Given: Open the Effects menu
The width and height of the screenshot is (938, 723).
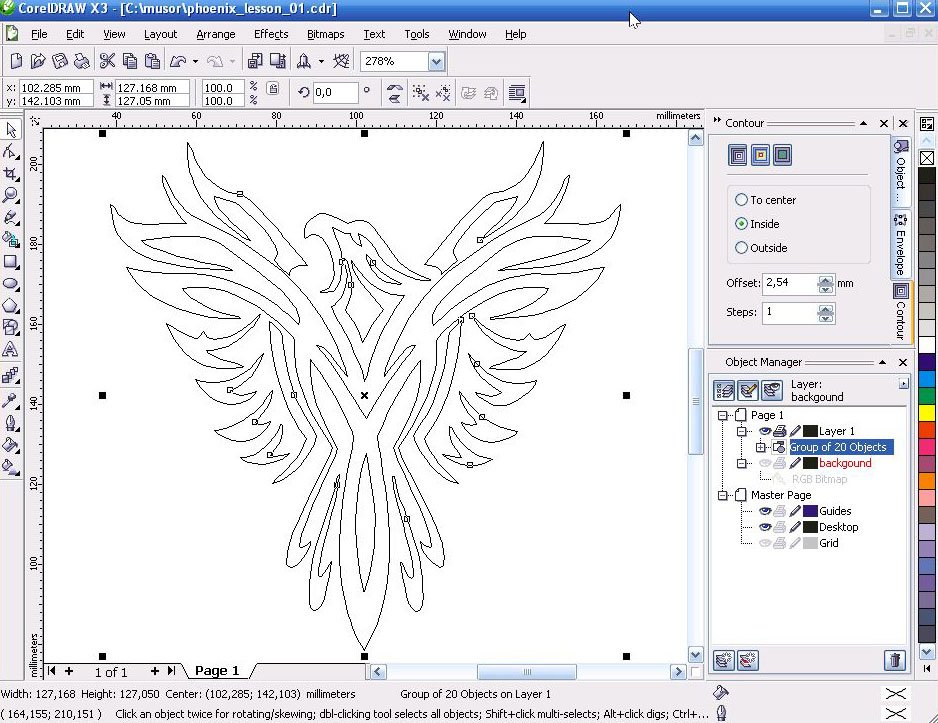Looking at the screenshot, I should [271, 34].
